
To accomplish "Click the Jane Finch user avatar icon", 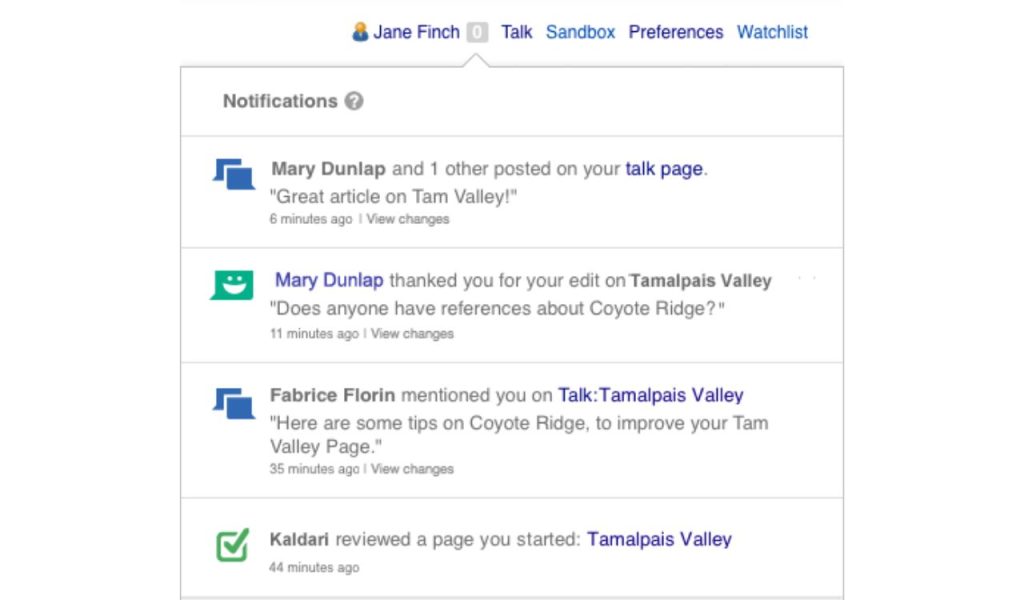I will pyautogui.click(x=362, y=31).
